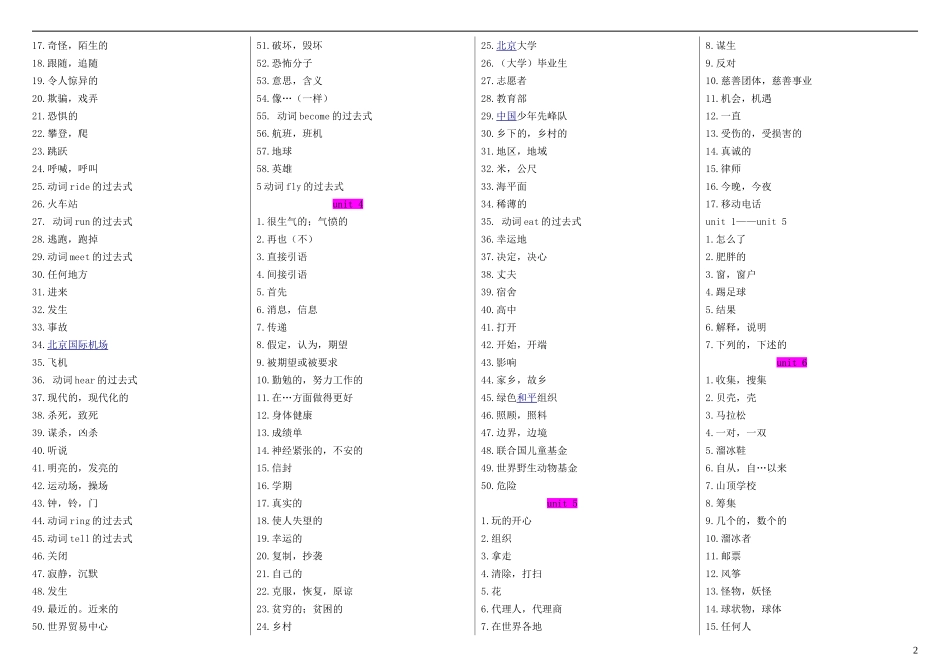Click line '15.律师'
Image resolution: width=950 pixels, height=672 pixels.
coord(723,169)
